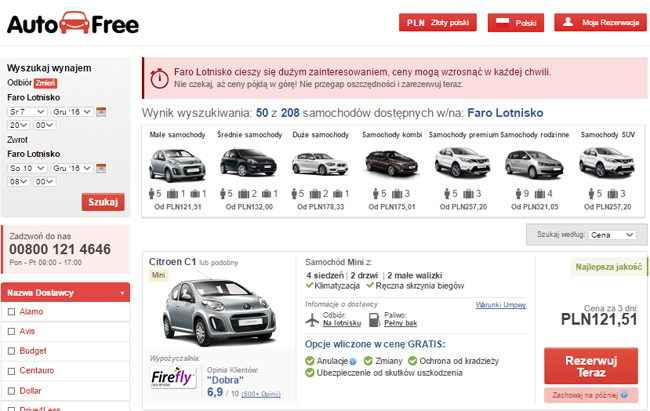
Task: Open Moja Rezerwacja
Action: click(x=600, y=22)
